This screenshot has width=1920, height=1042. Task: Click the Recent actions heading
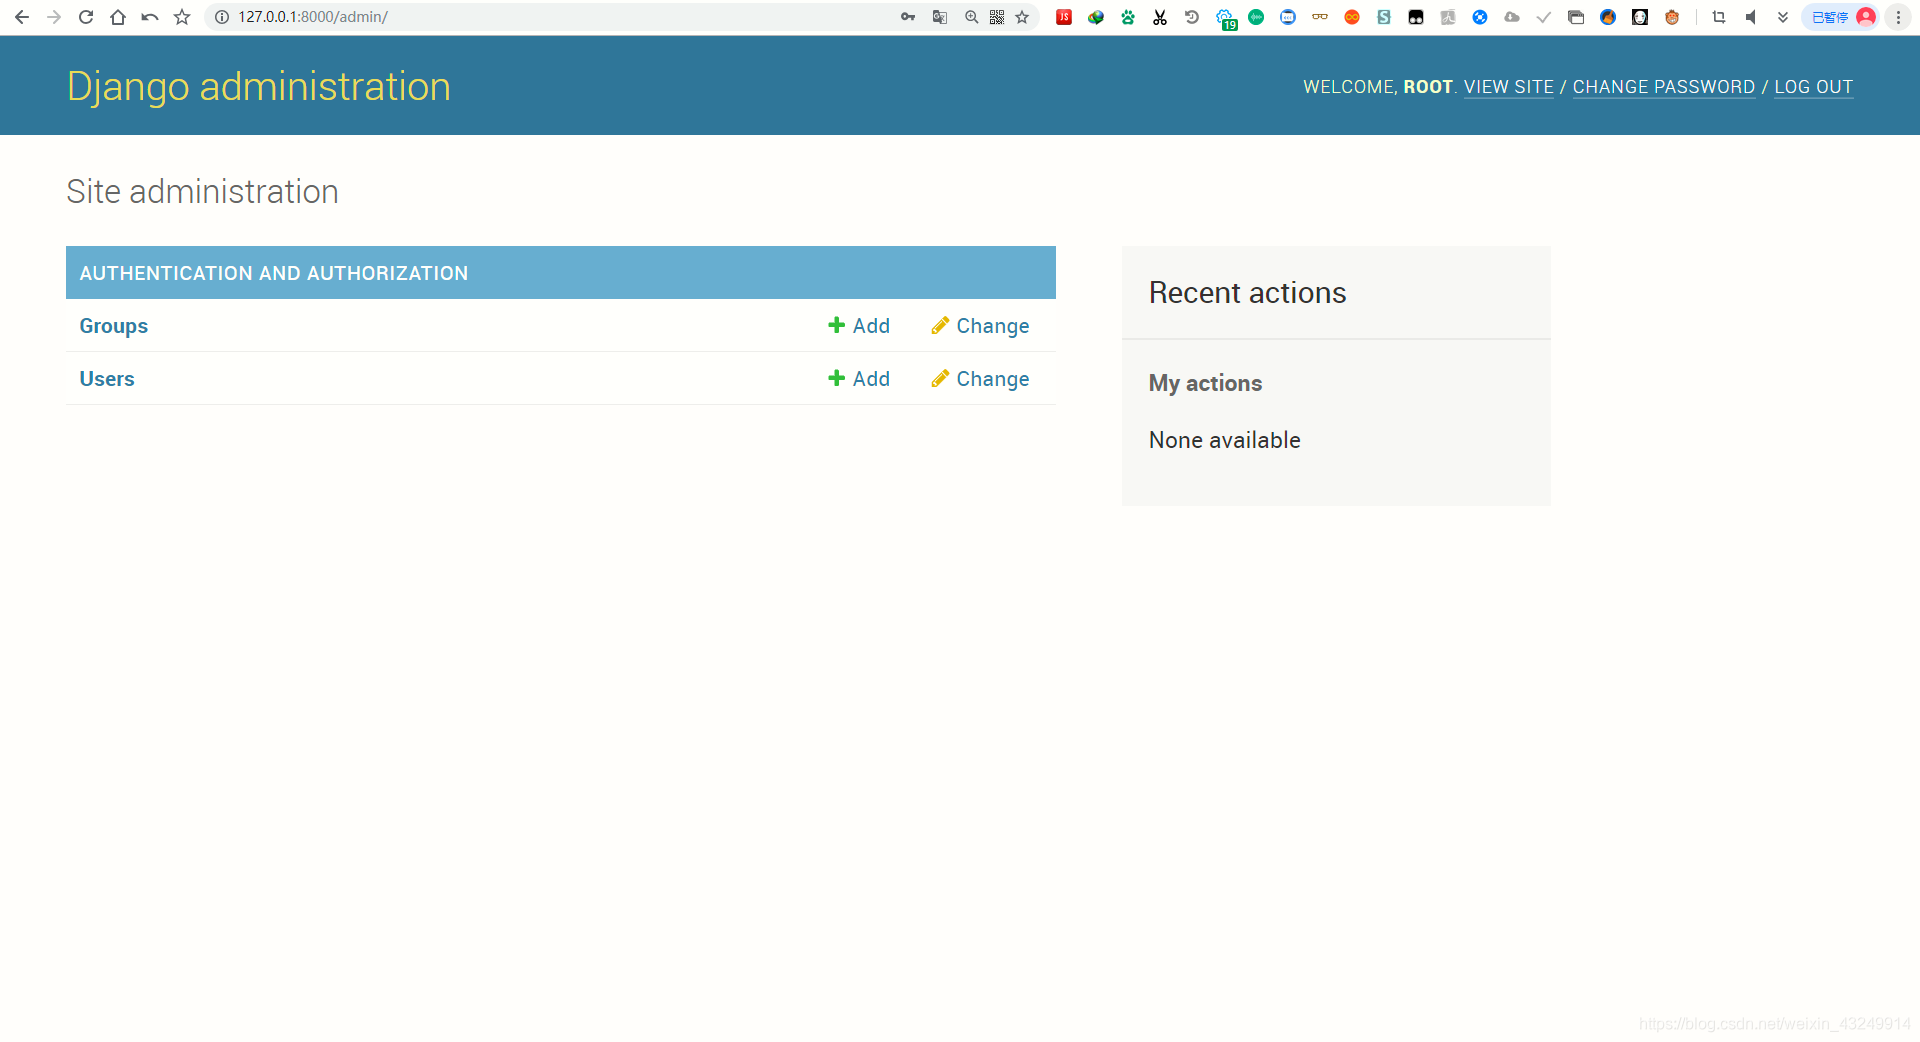pos(1247,293)
